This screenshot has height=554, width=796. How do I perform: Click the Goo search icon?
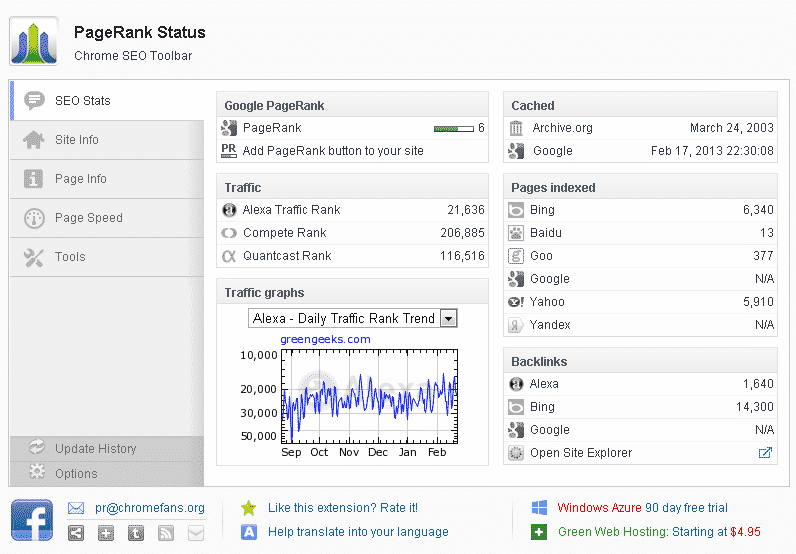(516, 256)
